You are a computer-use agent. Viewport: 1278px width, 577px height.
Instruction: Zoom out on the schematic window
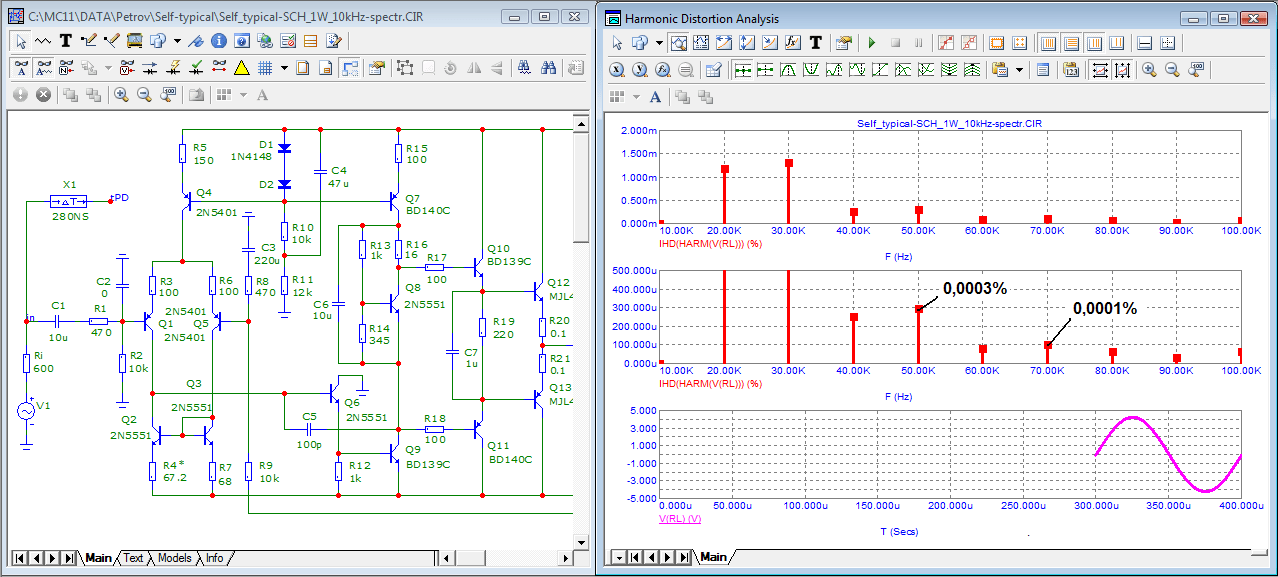tap(144, 94)
